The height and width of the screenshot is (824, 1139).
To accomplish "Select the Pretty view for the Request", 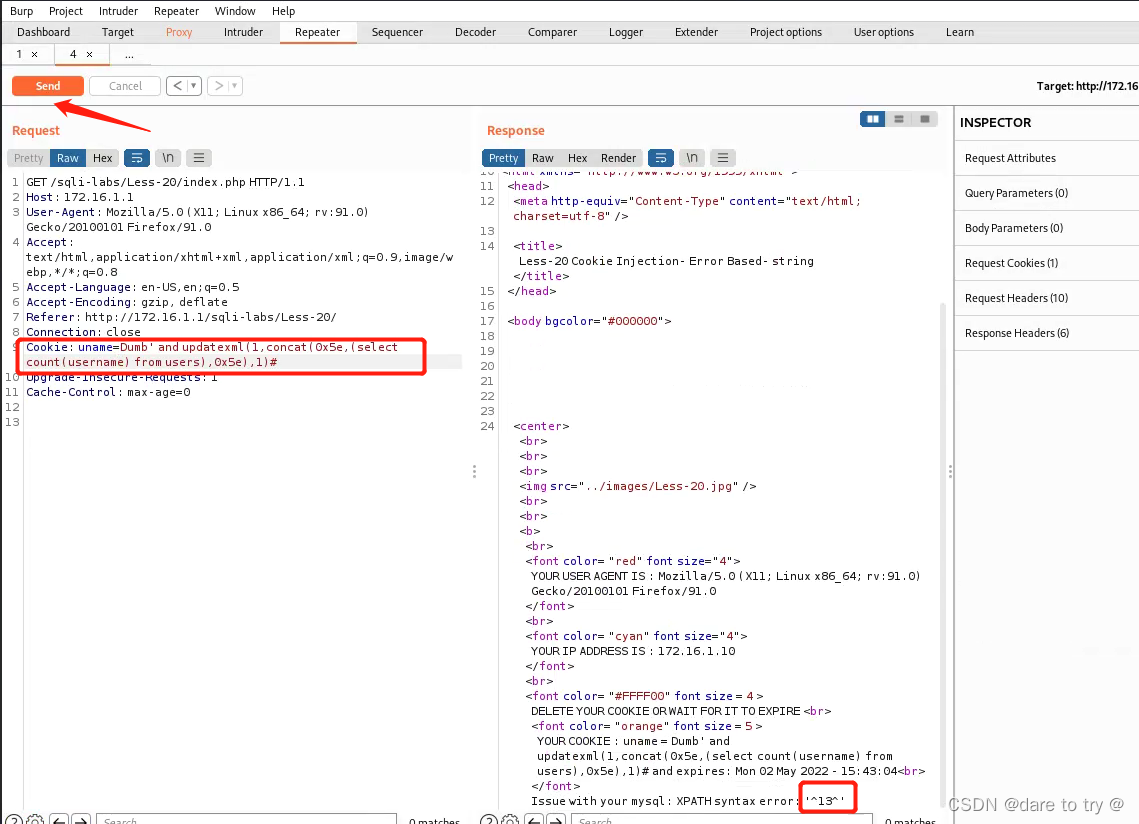I will click(28, 158).
